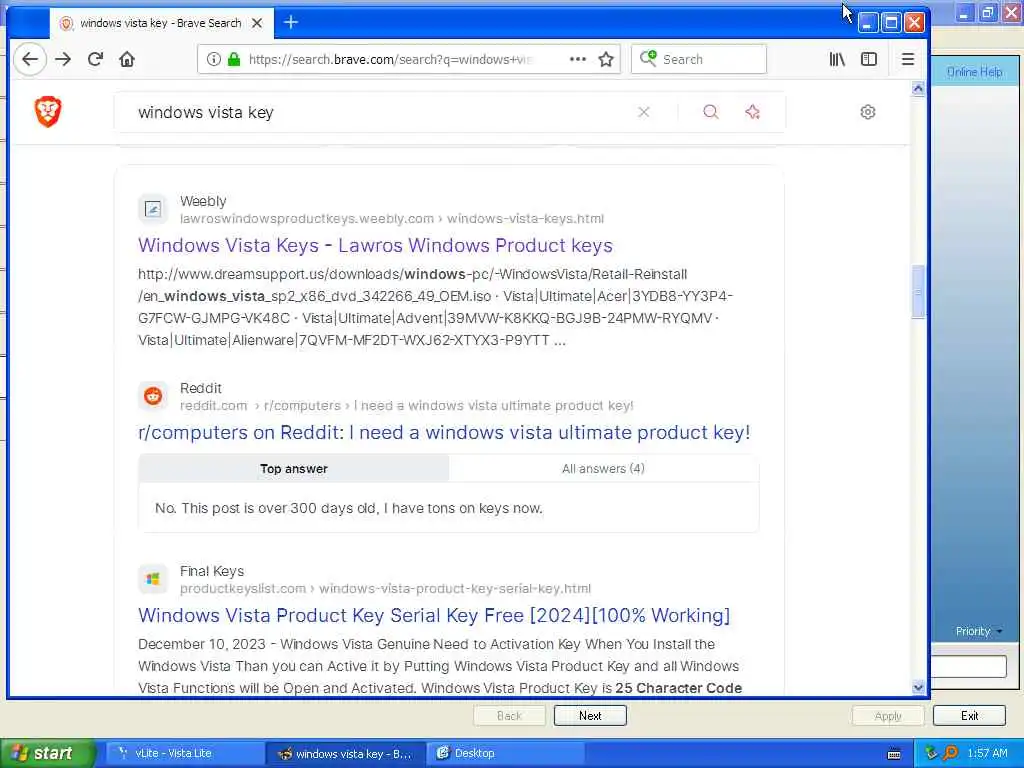The width and height of the screenshot is (1024, 768).
Task: Open the page actions three-dots menu
Action: tap(577, 59)
